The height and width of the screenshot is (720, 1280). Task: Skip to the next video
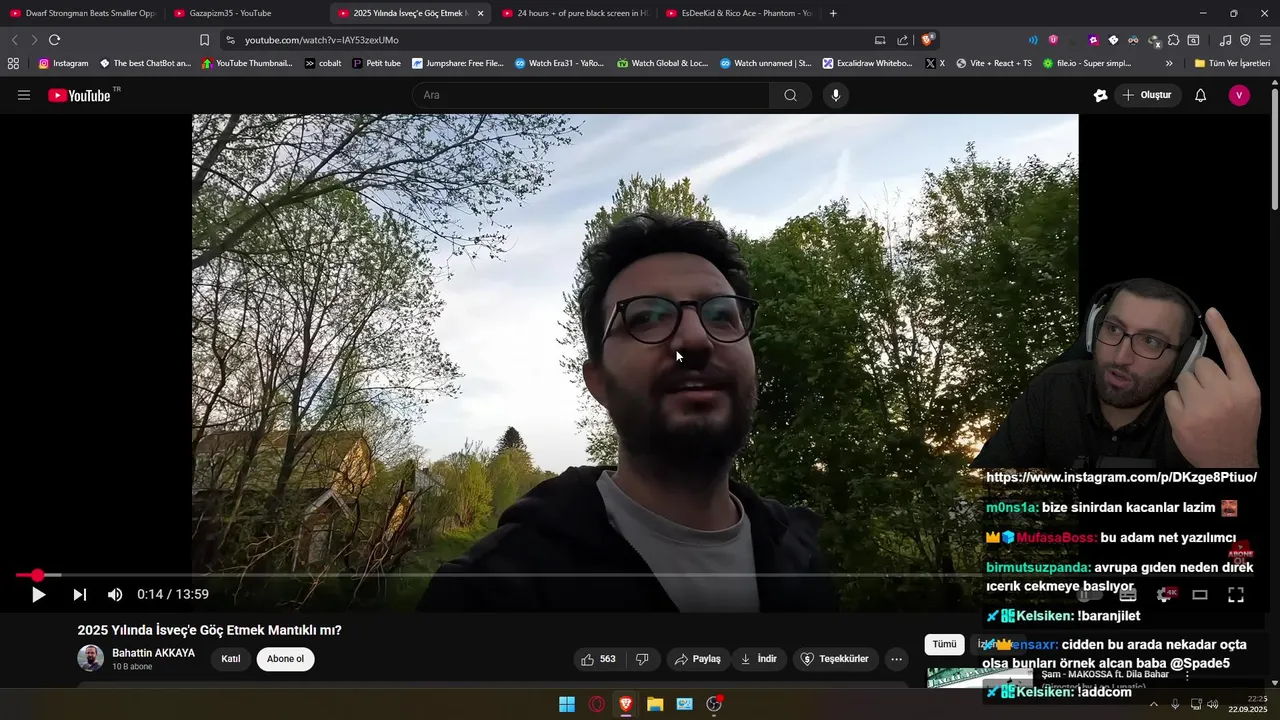click(80, 594)
